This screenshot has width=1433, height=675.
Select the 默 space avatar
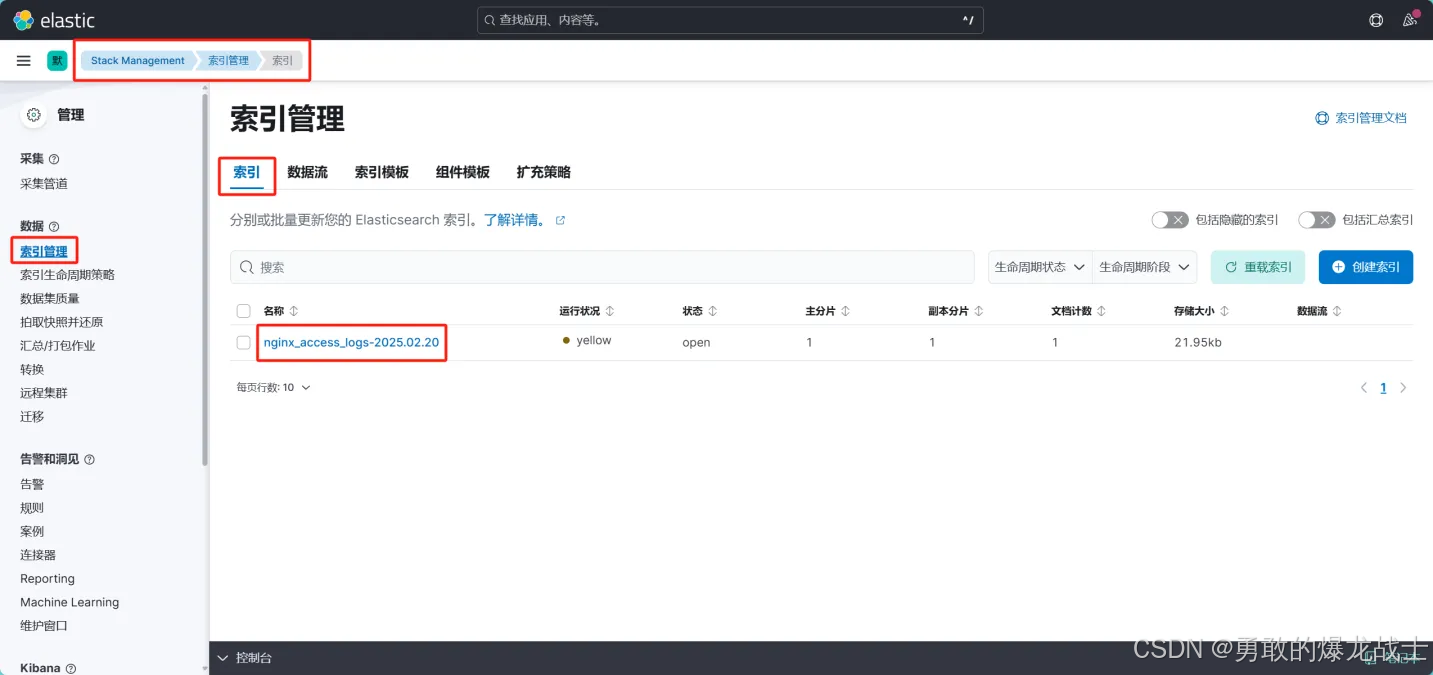coord(57,60)
